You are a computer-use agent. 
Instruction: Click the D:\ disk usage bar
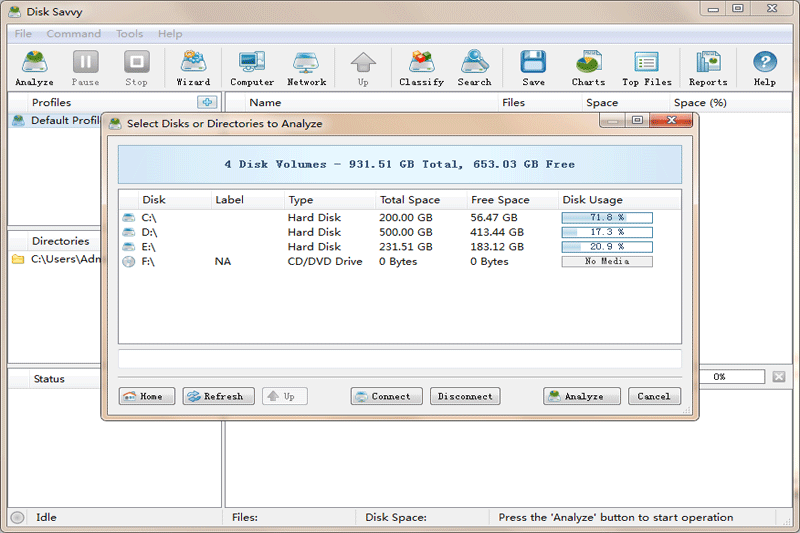pos(606,232)
